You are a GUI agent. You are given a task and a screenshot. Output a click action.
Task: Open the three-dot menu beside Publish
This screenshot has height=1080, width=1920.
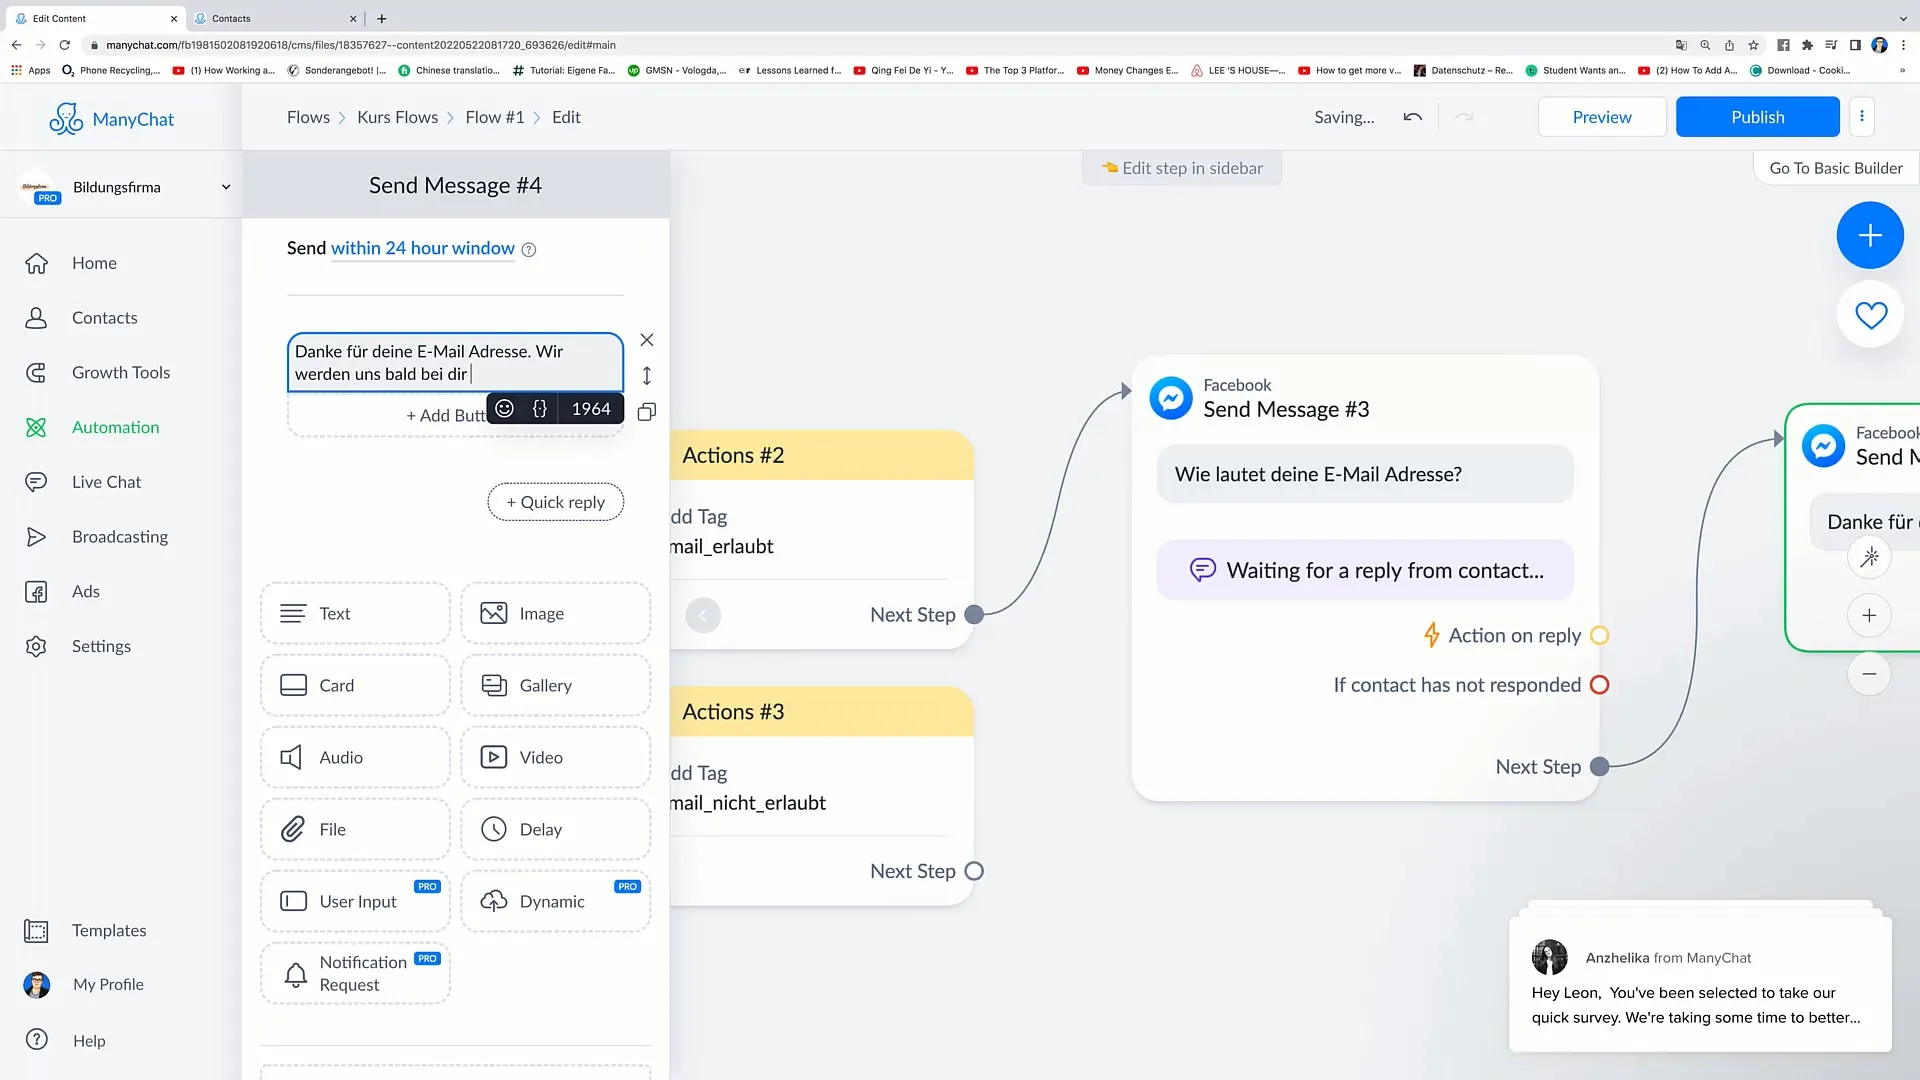point(1861,117)
